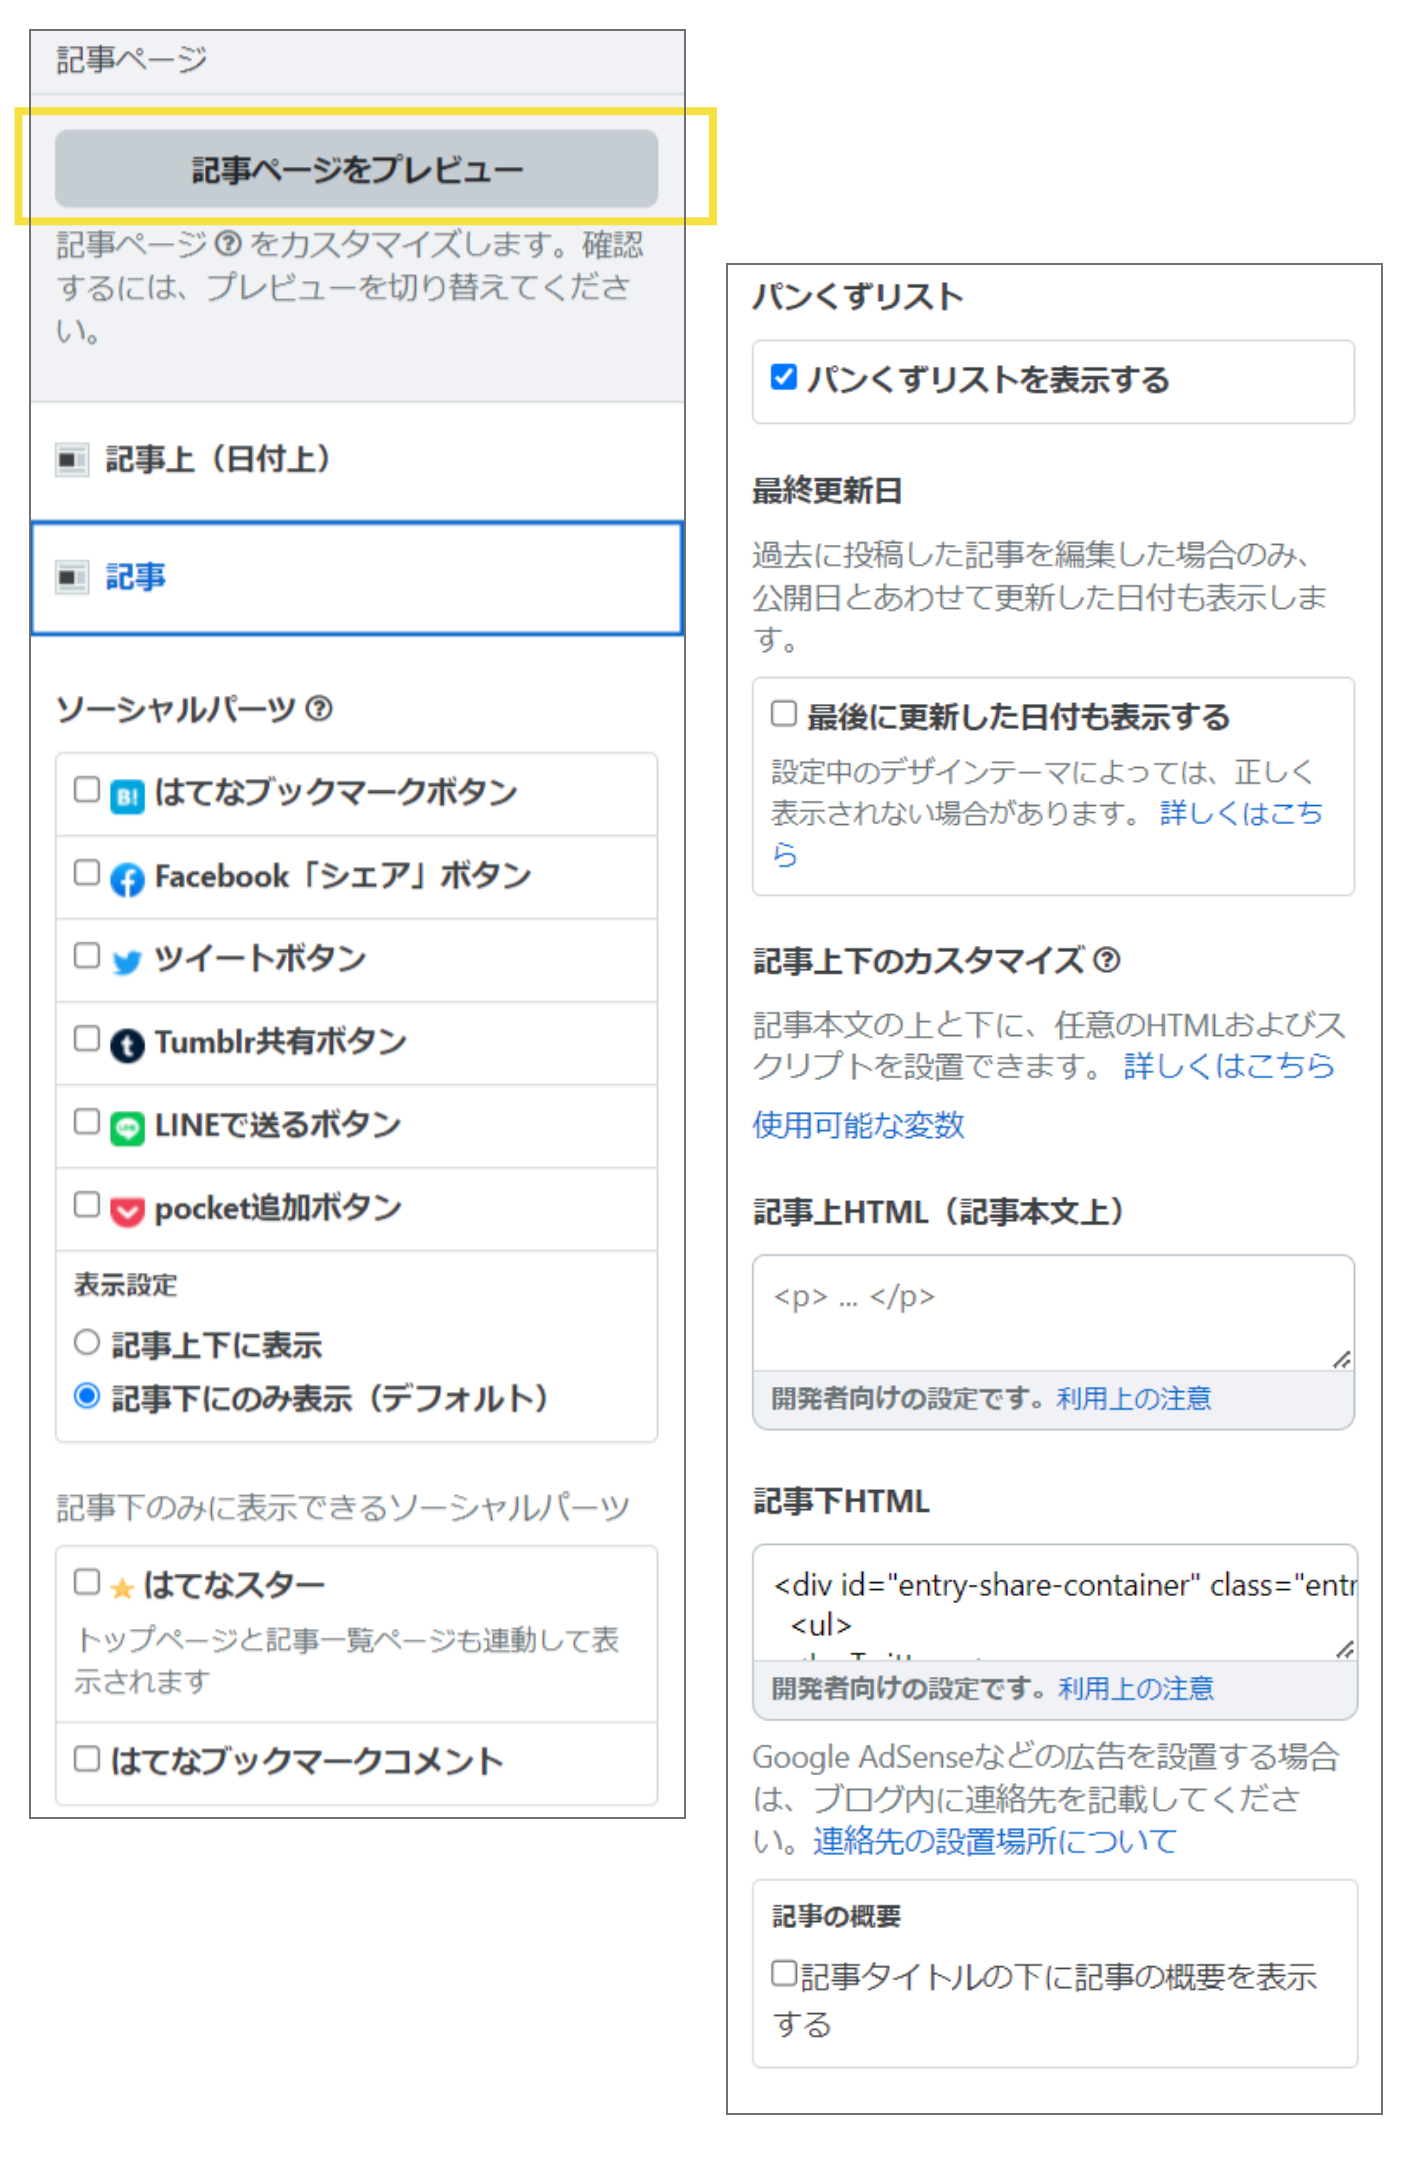The width and height of the screenshot is (1412, 2162).
Task: Enable はてなスター checkbox
Action: click(x=87, y=1583)
